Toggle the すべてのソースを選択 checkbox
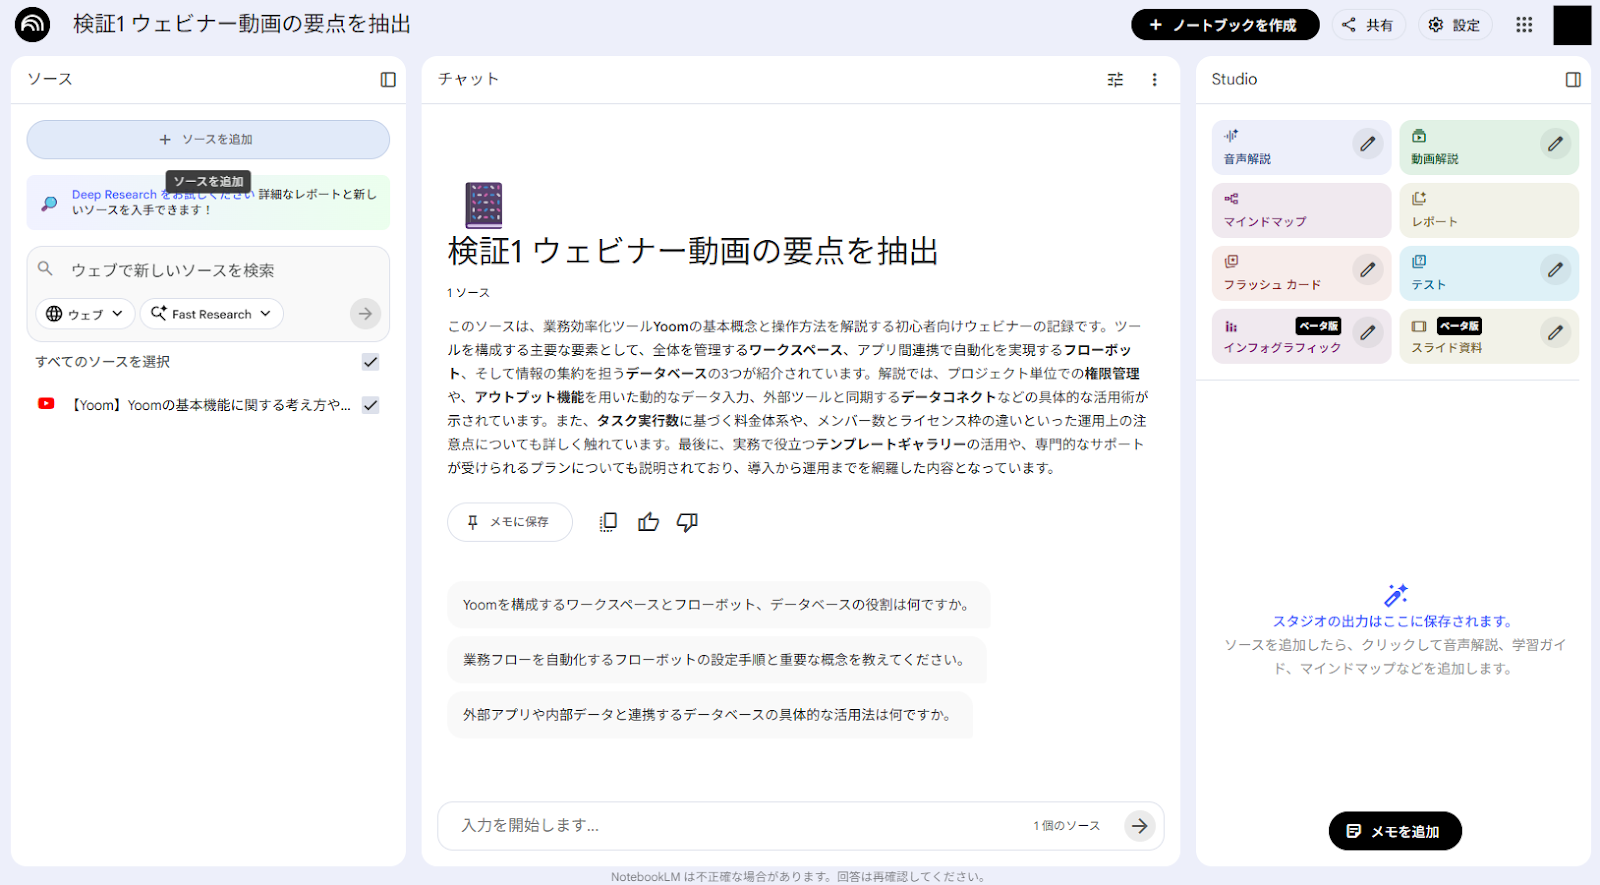 [x=370, y=362]
